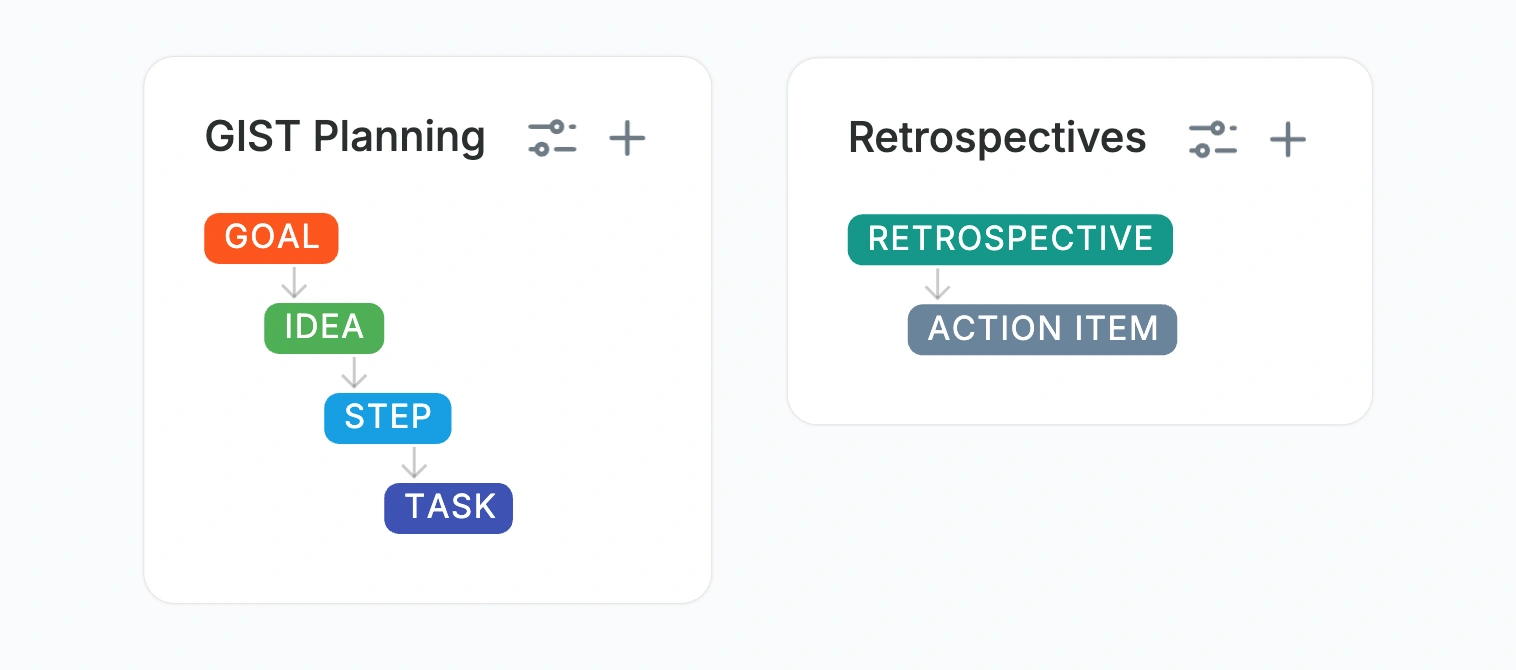This screenshot has width=1516, height=670.
Task: Add new level to Retrospectives hierarchy
Action: point(1288,139)
